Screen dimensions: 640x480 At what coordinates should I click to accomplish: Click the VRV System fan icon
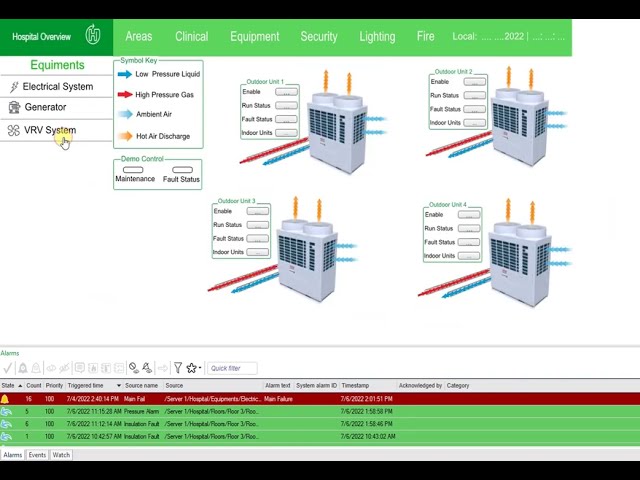click(13, 130)
